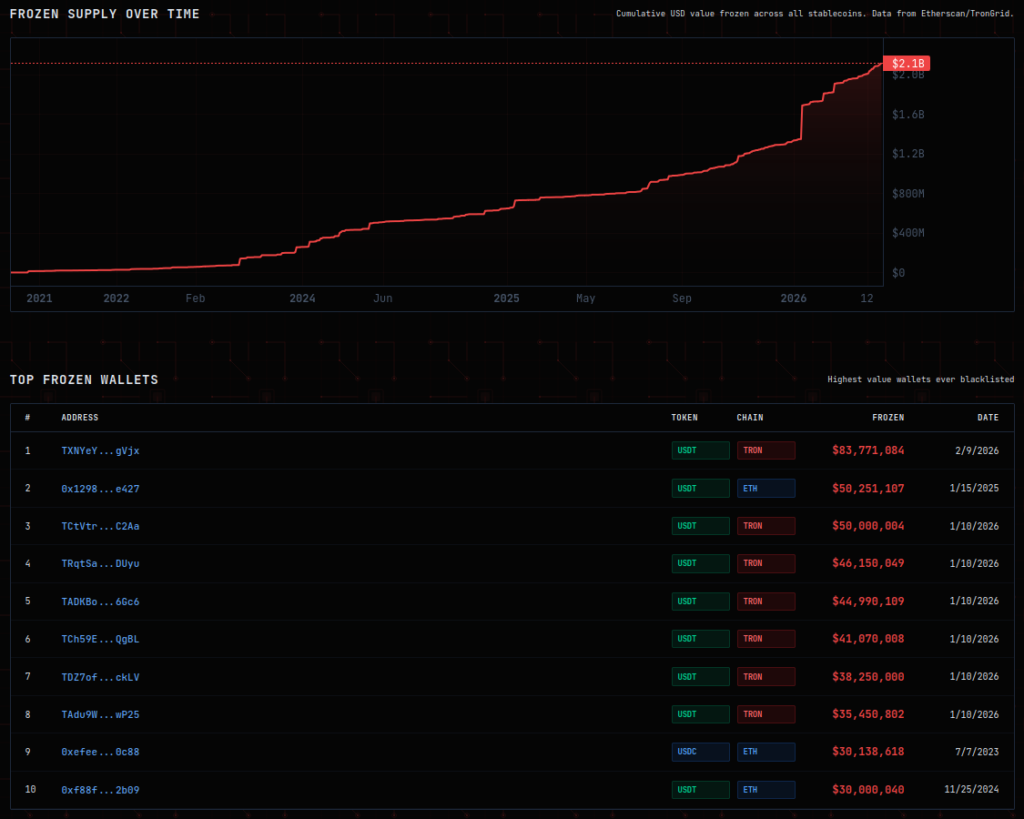Click the TCtVtr...C2Aa address link
The image size is (1024, 819).
click(100, 526)
